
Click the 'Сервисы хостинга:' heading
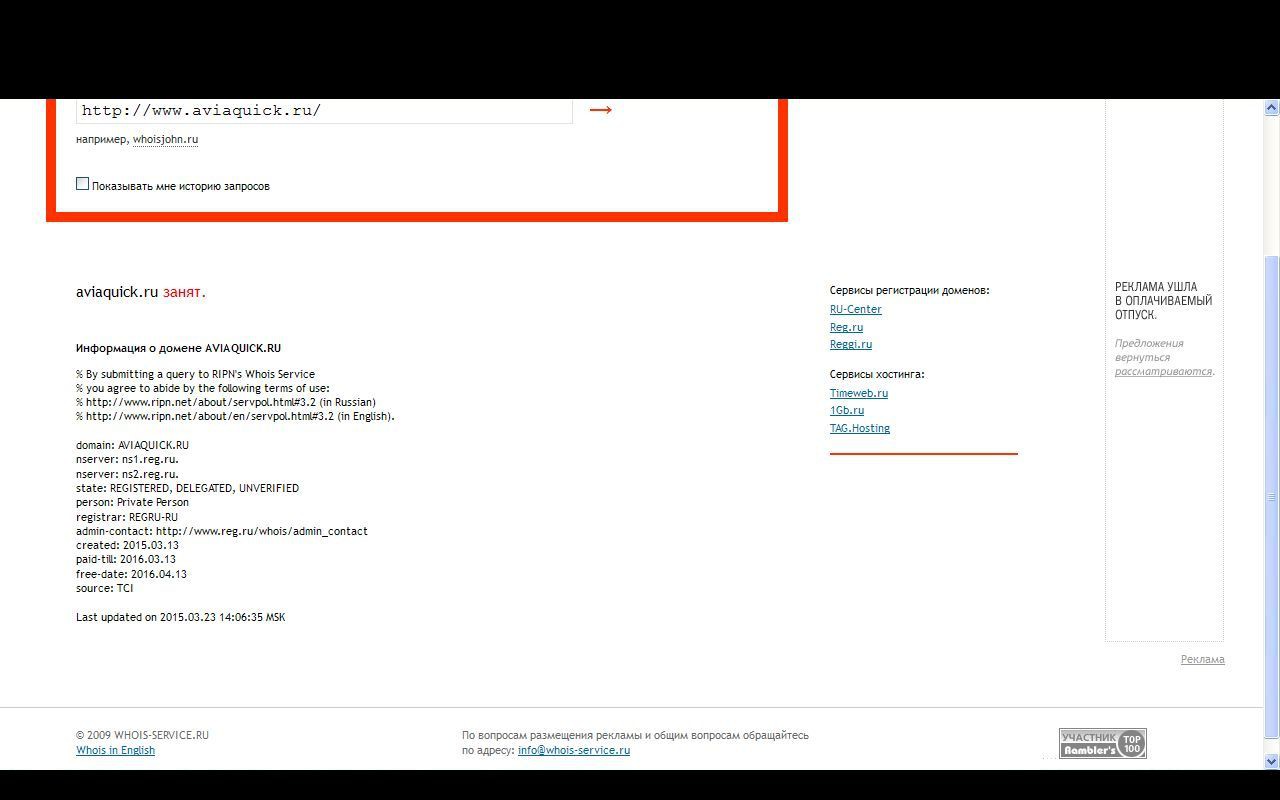[877, 374]
